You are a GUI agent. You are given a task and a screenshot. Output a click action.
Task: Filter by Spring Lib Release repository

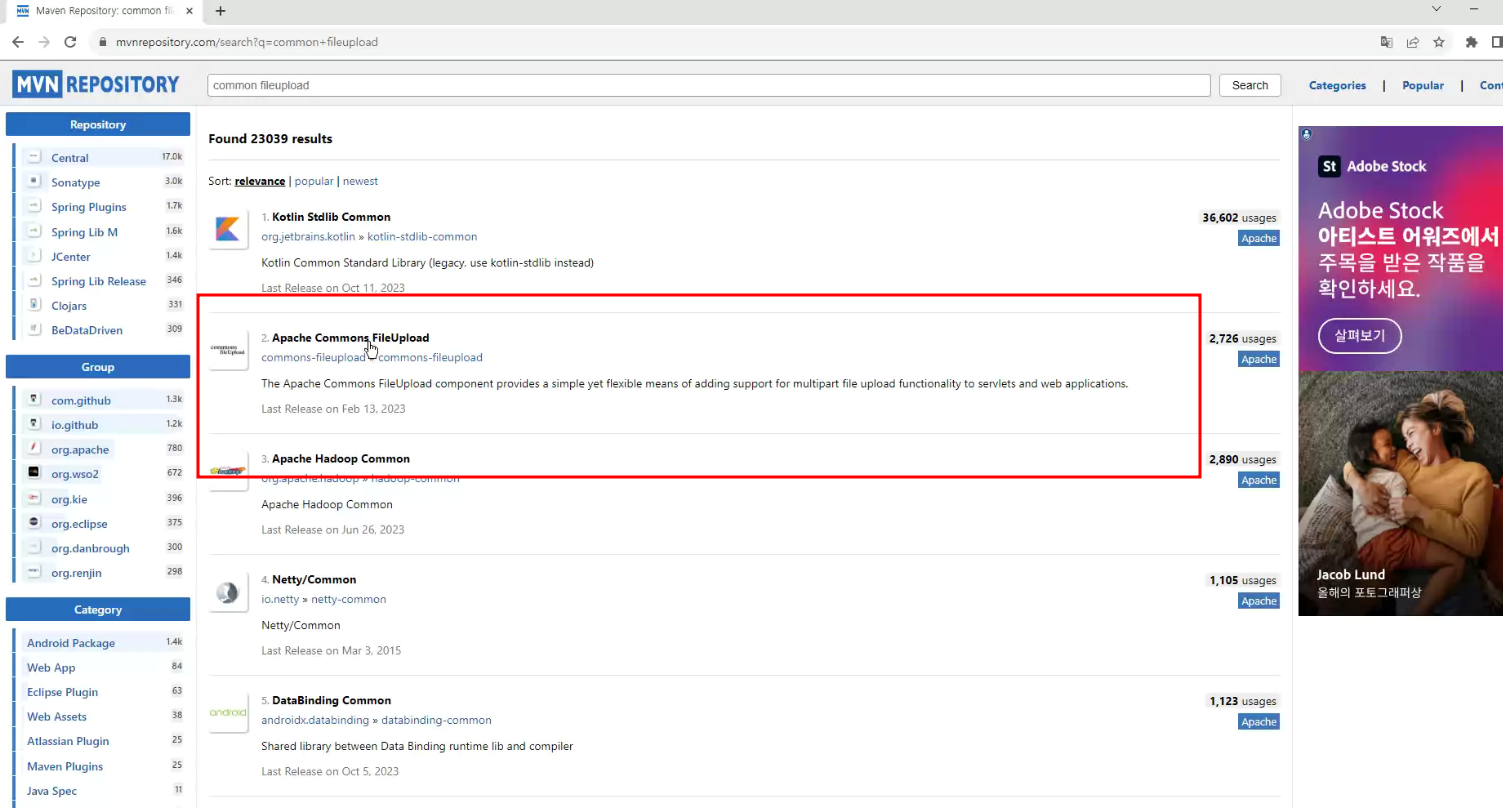click(x=98, y=281)
